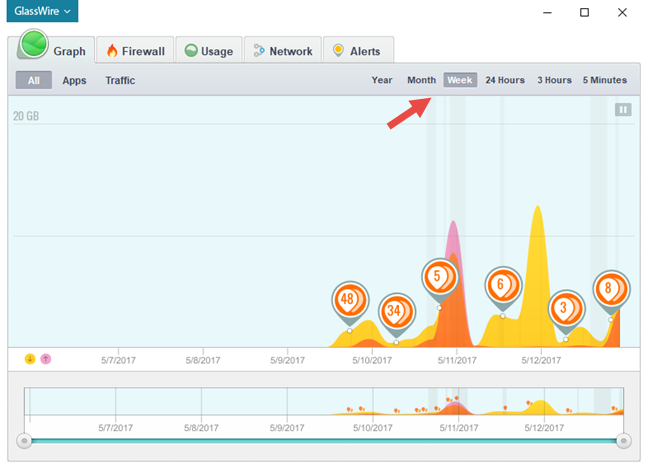Open the alert marker showing 5
648x469 pixels.
coord(440,278)
